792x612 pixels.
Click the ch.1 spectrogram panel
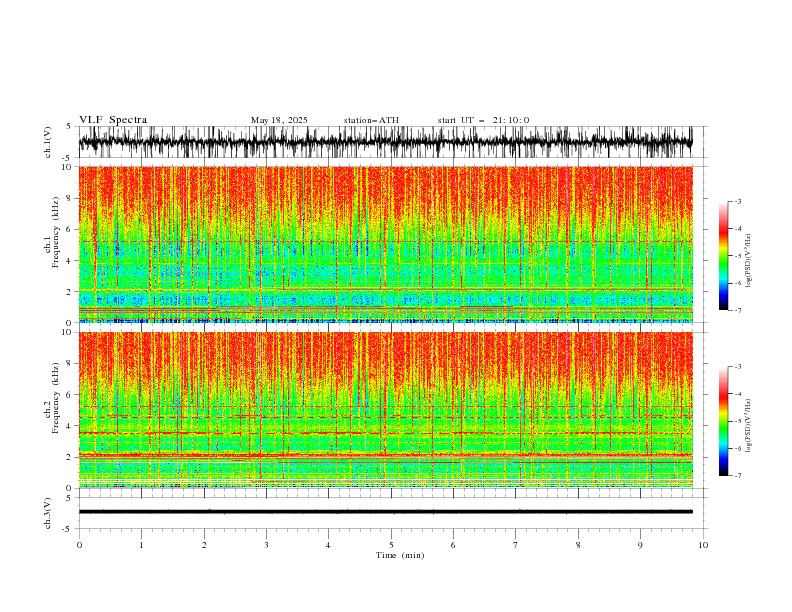point(386,244)
